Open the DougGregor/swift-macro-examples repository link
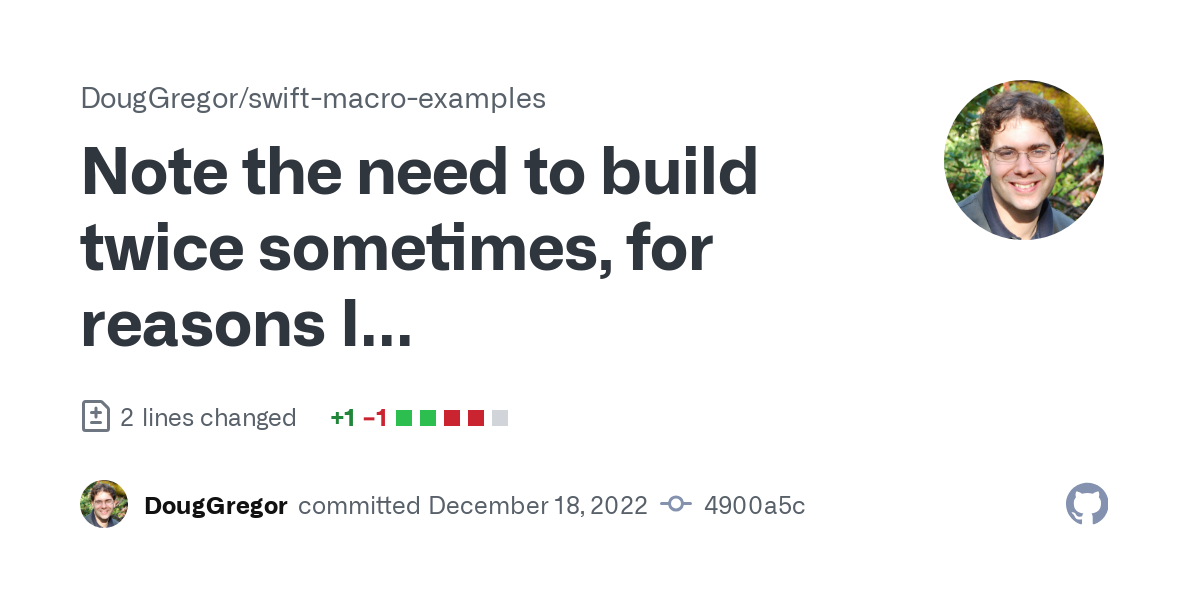The width and height of the screenshot is (1200, 600). point(313,98)
